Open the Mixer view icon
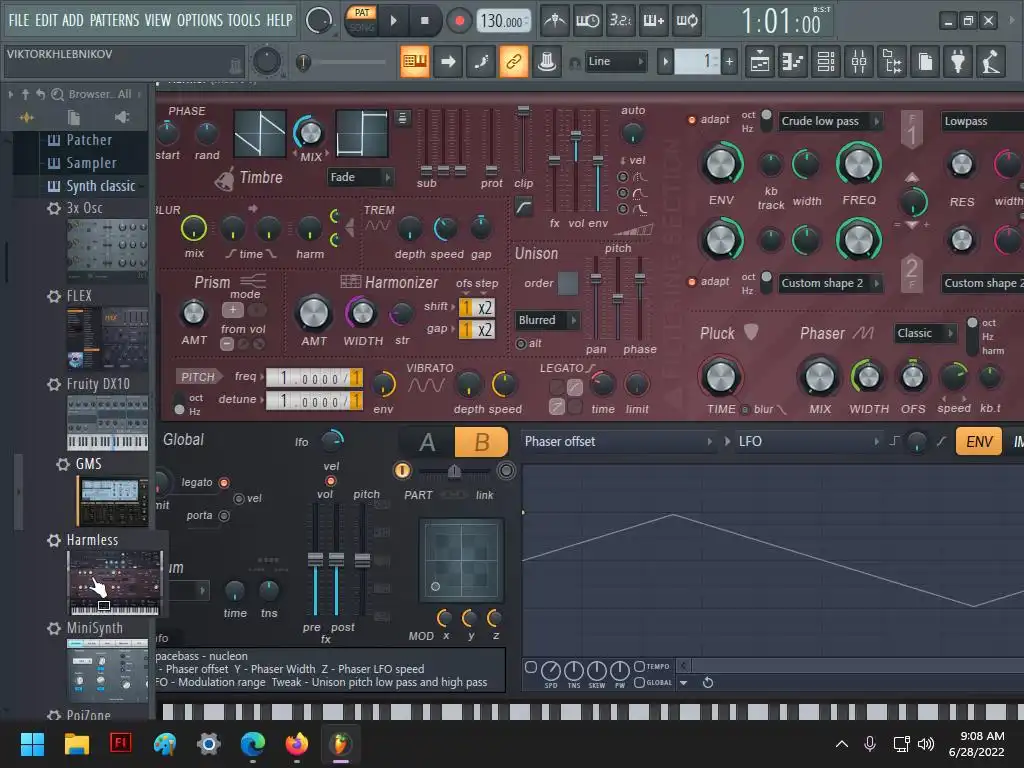Screen dimensions: 1024x768 859,62
